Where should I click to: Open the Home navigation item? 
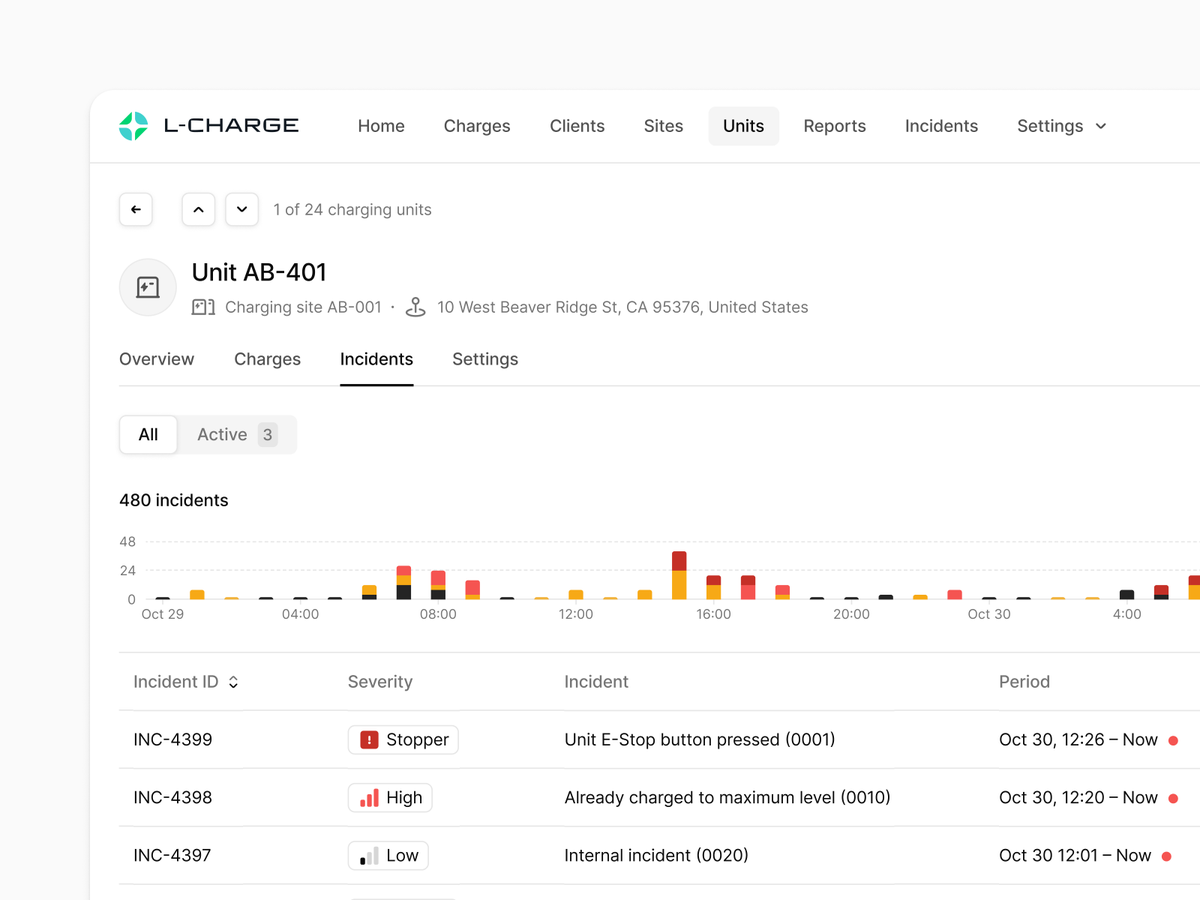[381, 126]
